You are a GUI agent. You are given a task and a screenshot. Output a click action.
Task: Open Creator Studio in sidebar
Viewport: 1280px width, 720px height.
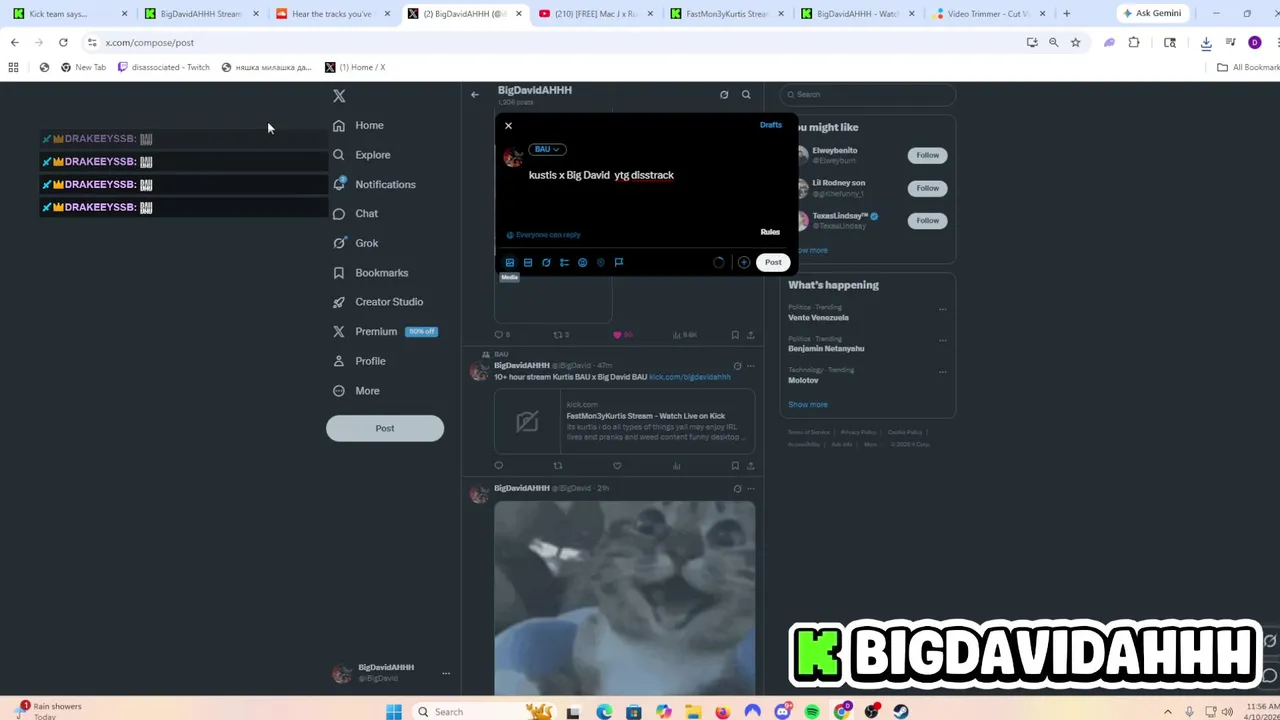[x=377, y=302]
